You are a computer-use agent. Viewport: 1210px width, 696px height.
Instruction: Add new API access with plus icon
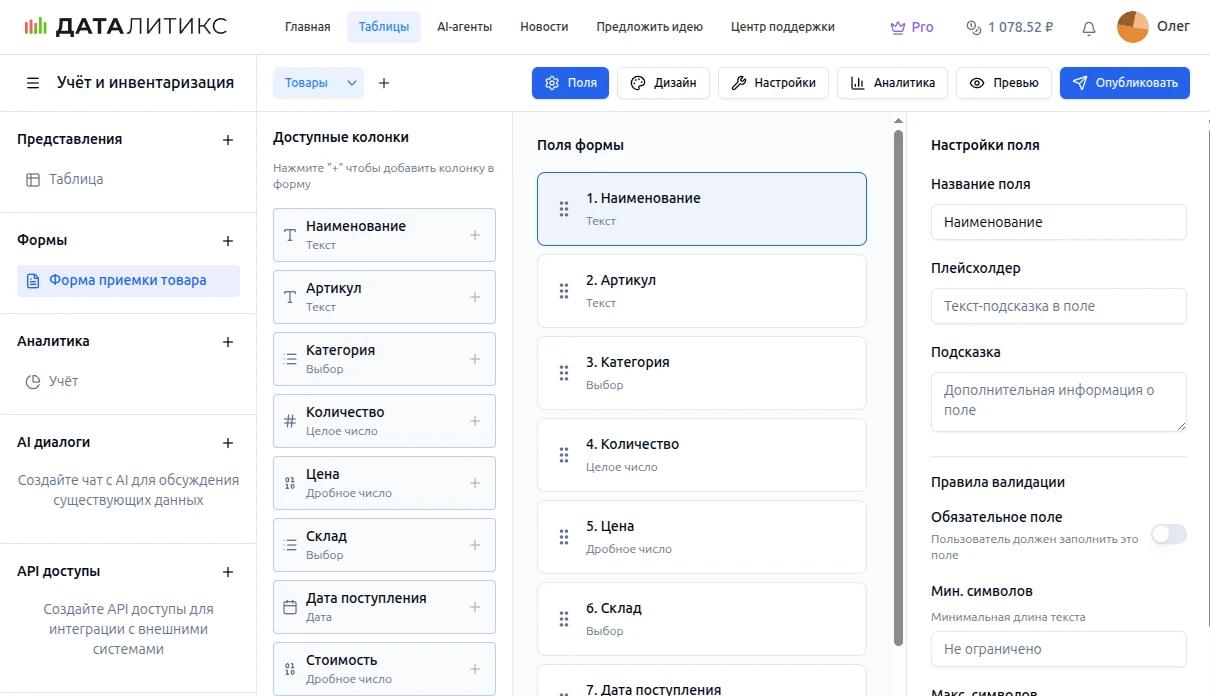(228, 572)
